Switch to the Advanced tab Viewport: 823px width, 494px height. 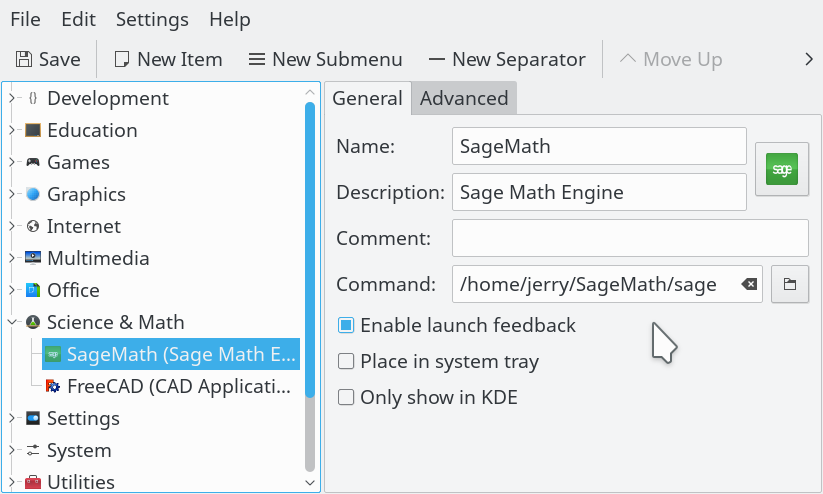click(463, 98)
